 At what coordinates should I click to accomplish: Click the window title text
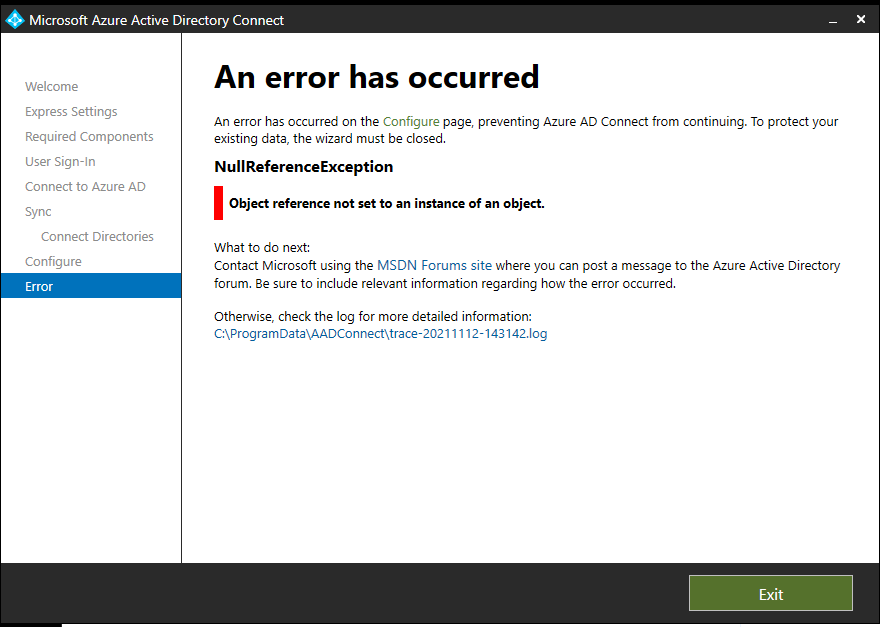click(157, 20)
